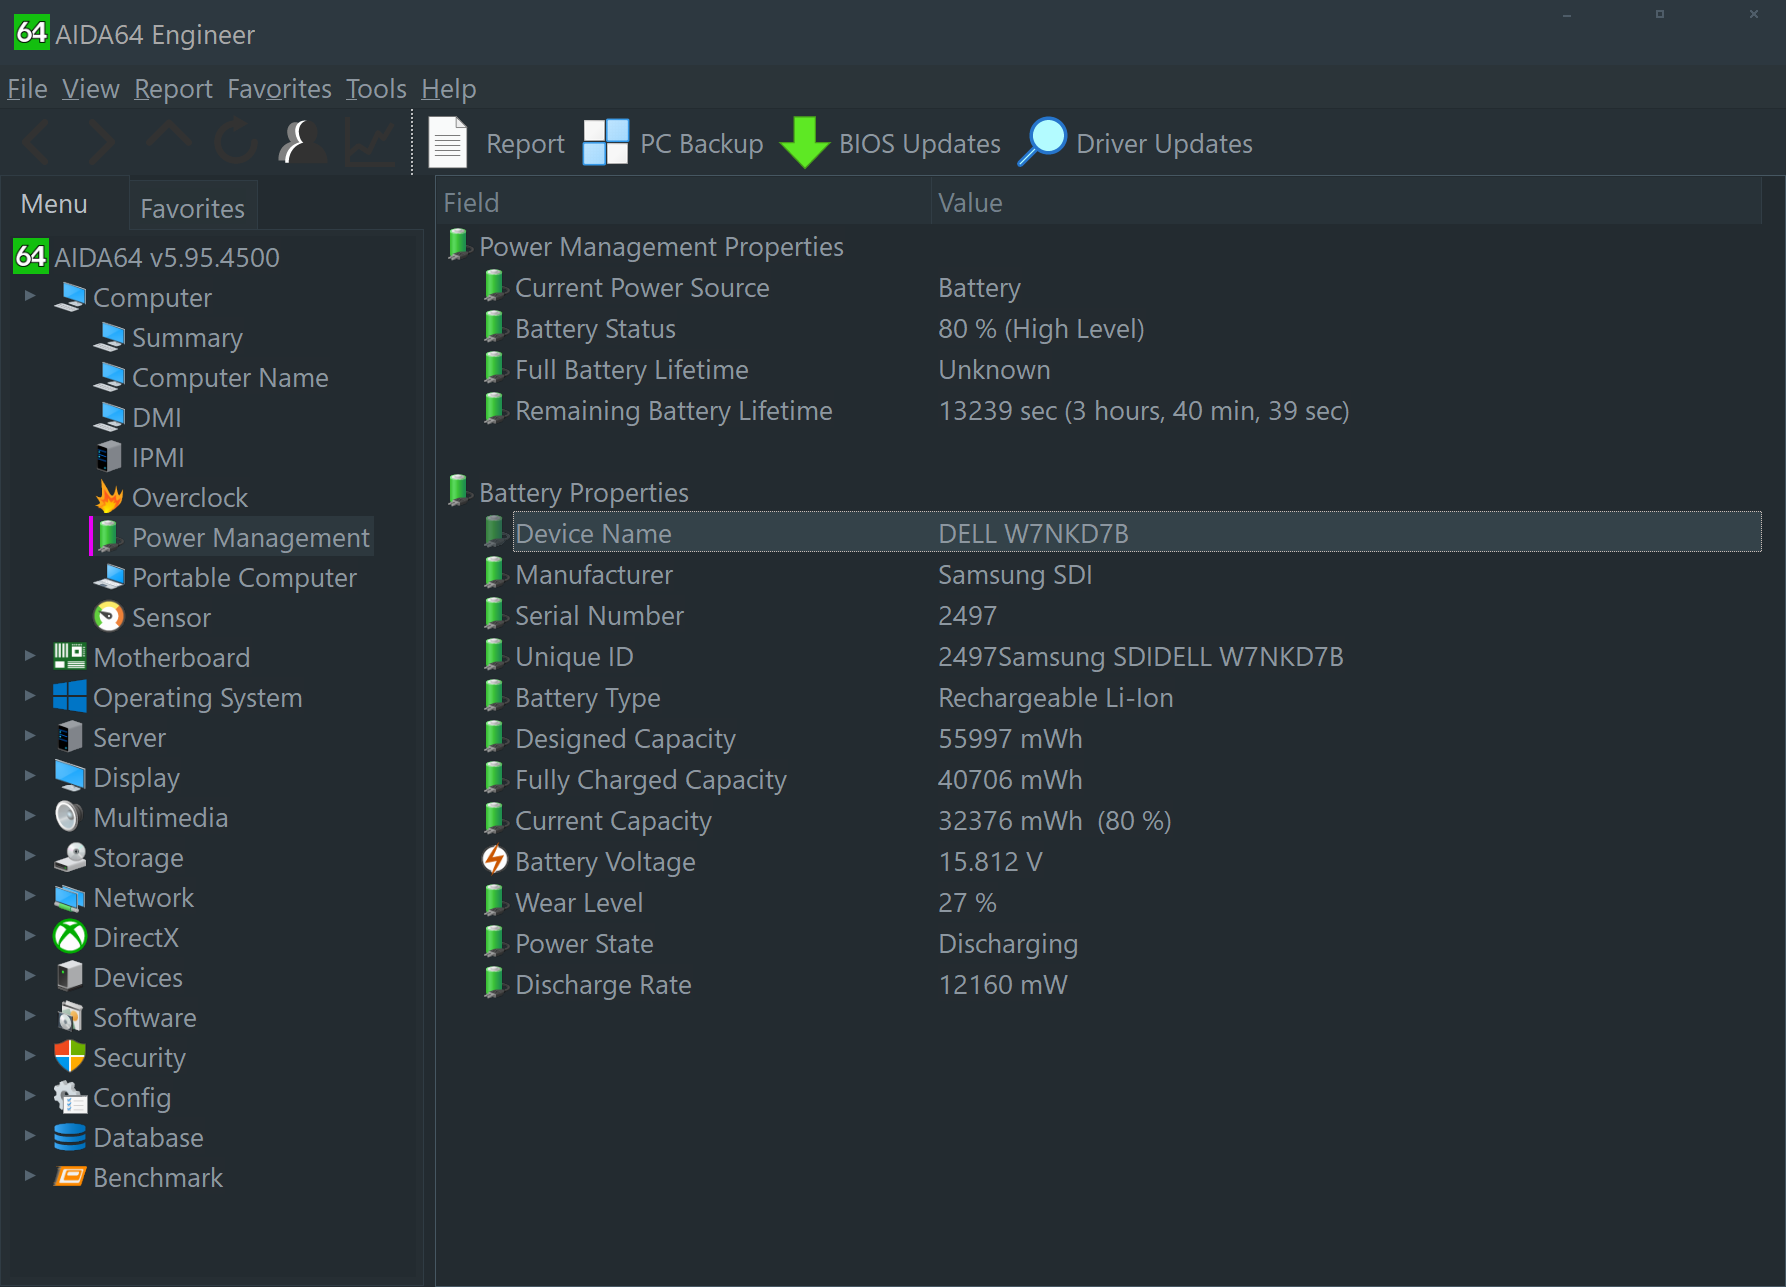Open the File menu
The image size is (1786, 1287).
pyautogui.click(x=27, y=89)
